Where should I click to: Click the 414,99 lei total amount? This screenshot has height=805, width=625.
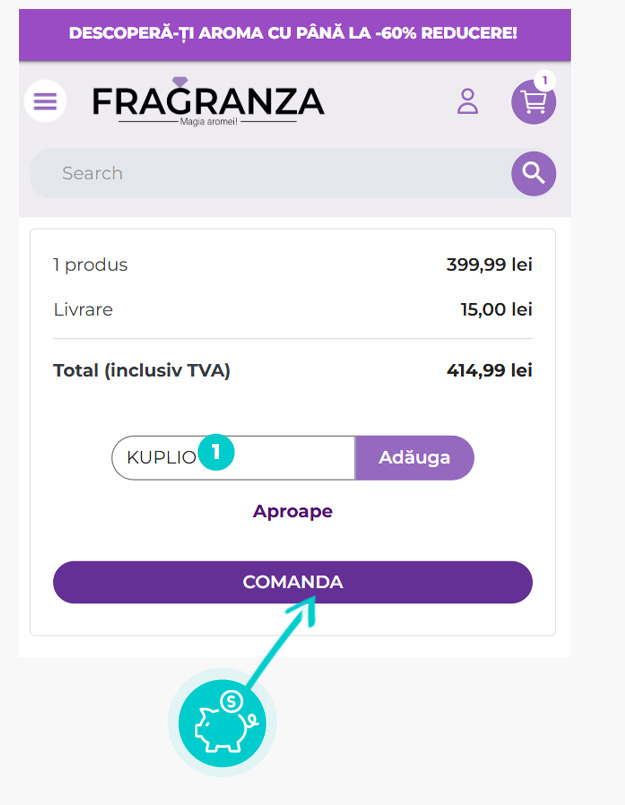pos(489,371)
